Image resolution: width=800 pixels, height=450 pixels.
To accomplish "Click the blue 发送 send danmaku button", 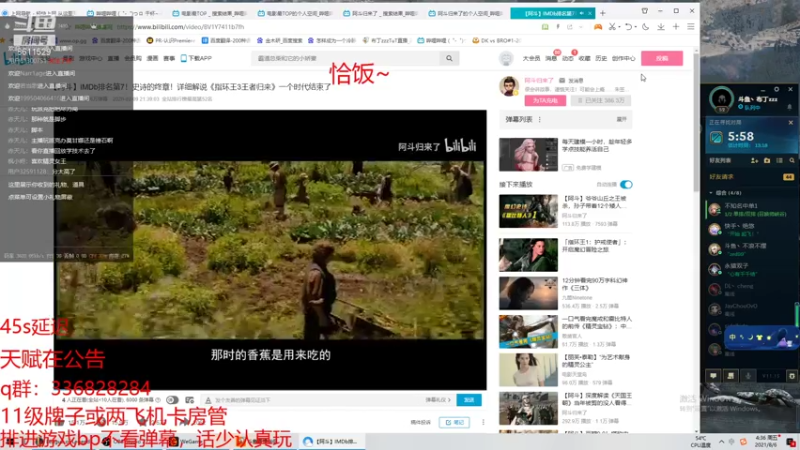I will click(x=468, y=400).
